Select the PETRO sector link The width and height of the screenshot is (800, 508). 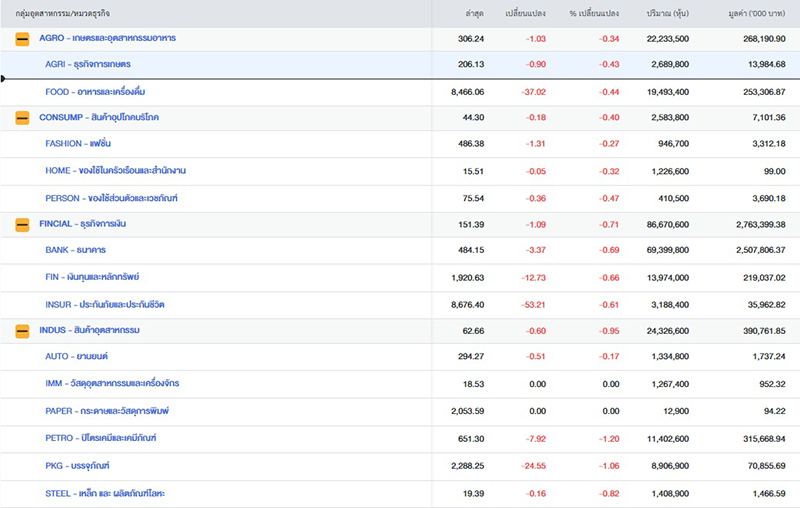coord(101,437)
